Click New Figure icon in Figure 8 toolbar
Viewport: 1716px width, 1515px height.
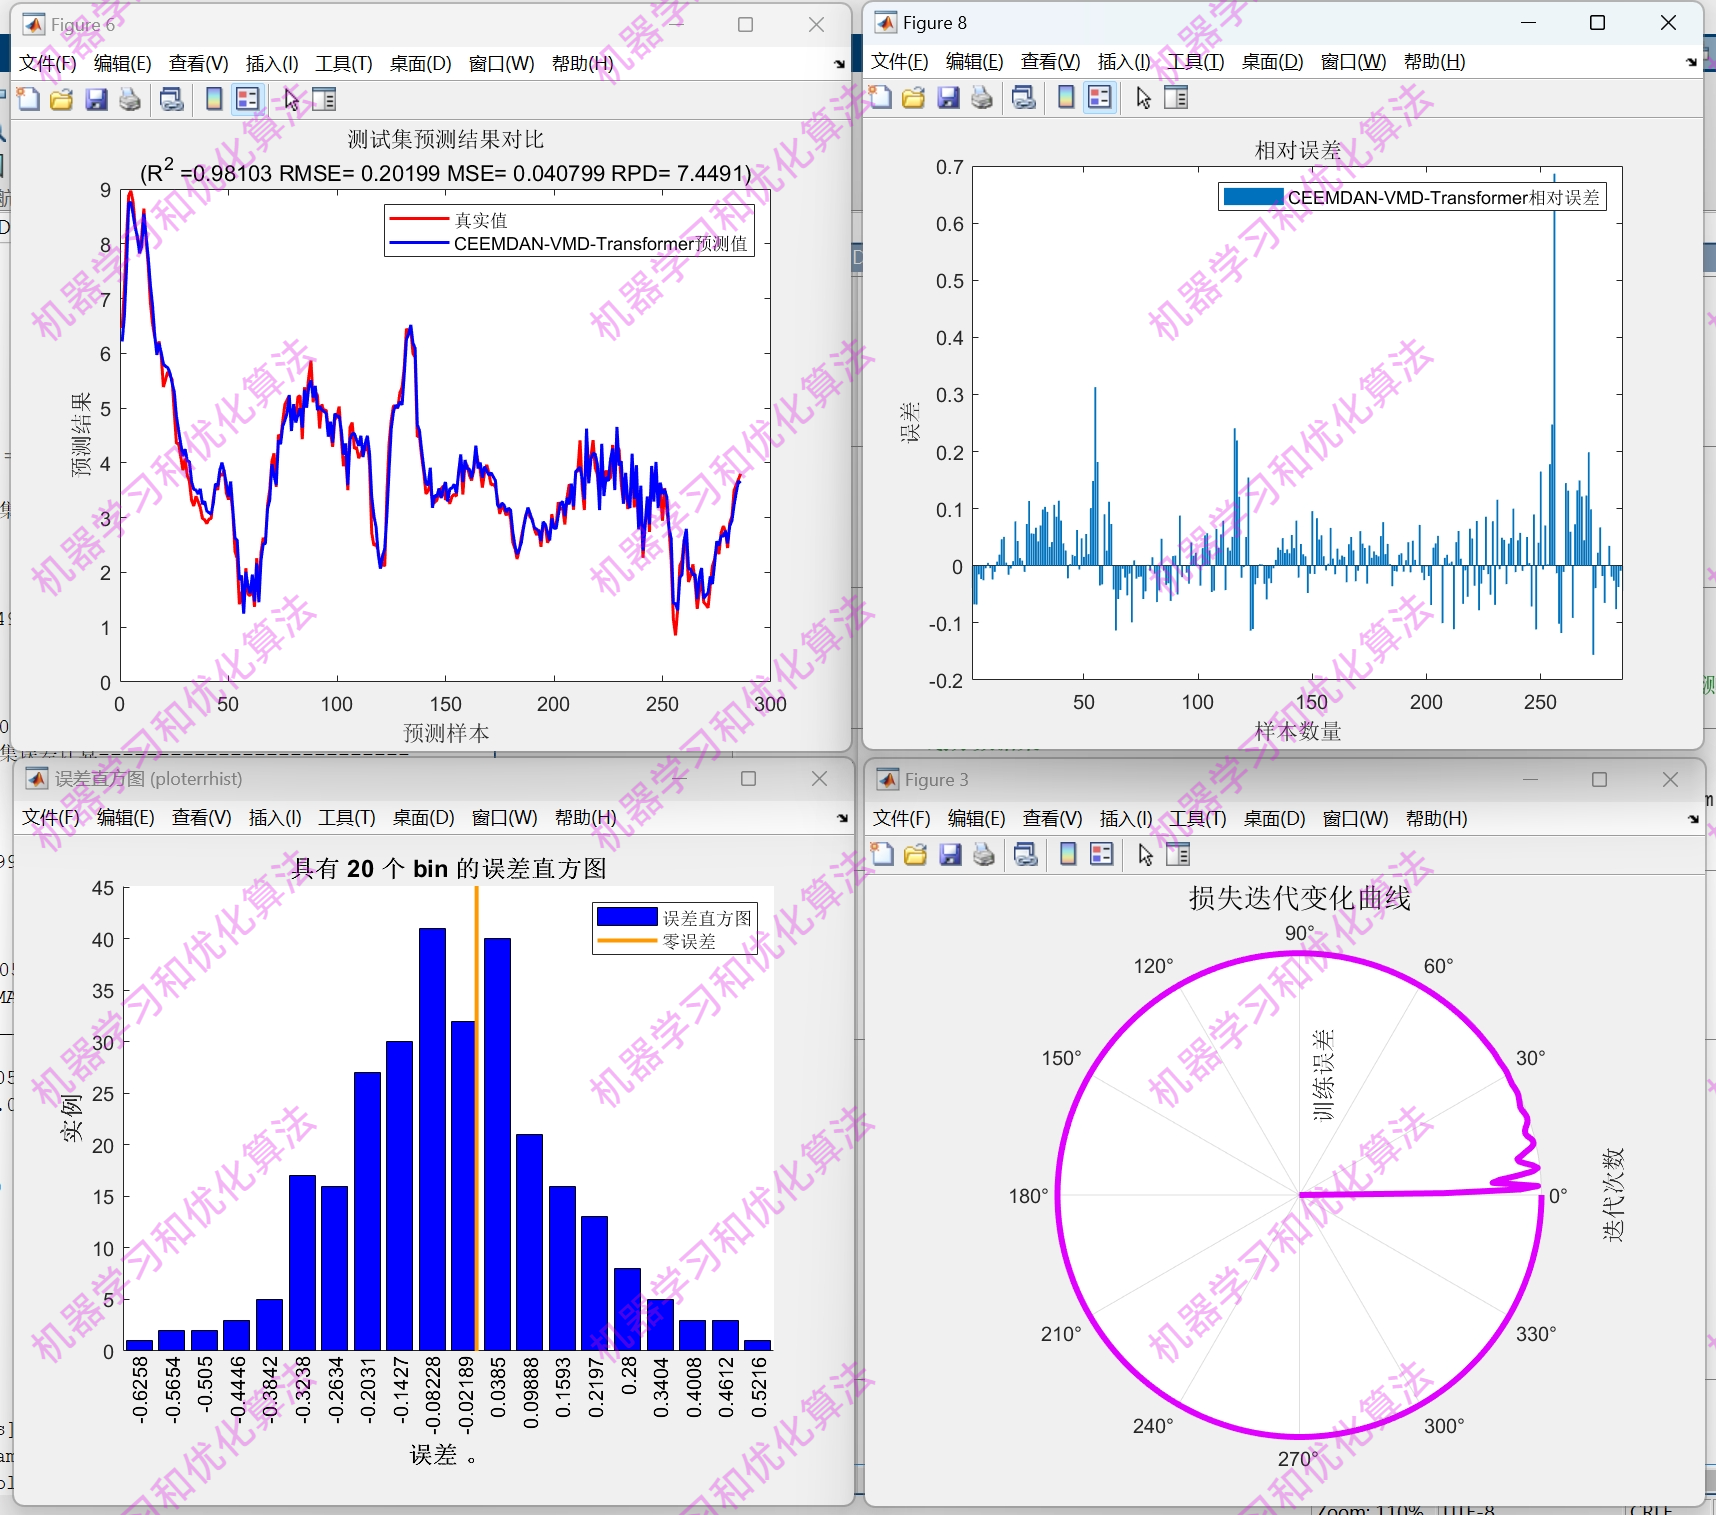click(x=881, y=97)
